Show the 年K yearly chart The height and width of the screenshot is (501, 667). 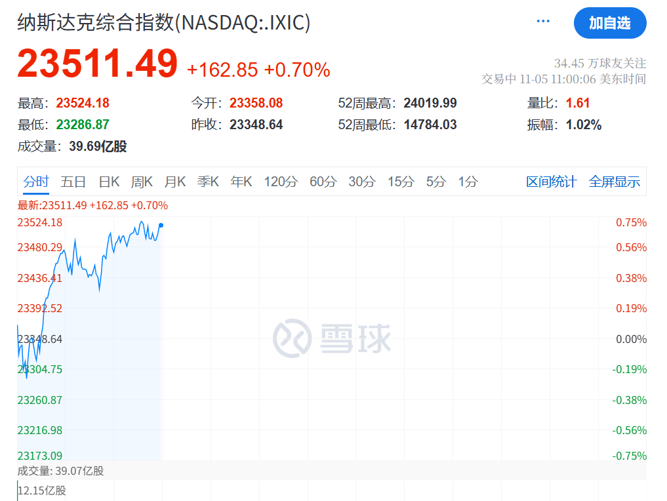[x=241, y=181]
